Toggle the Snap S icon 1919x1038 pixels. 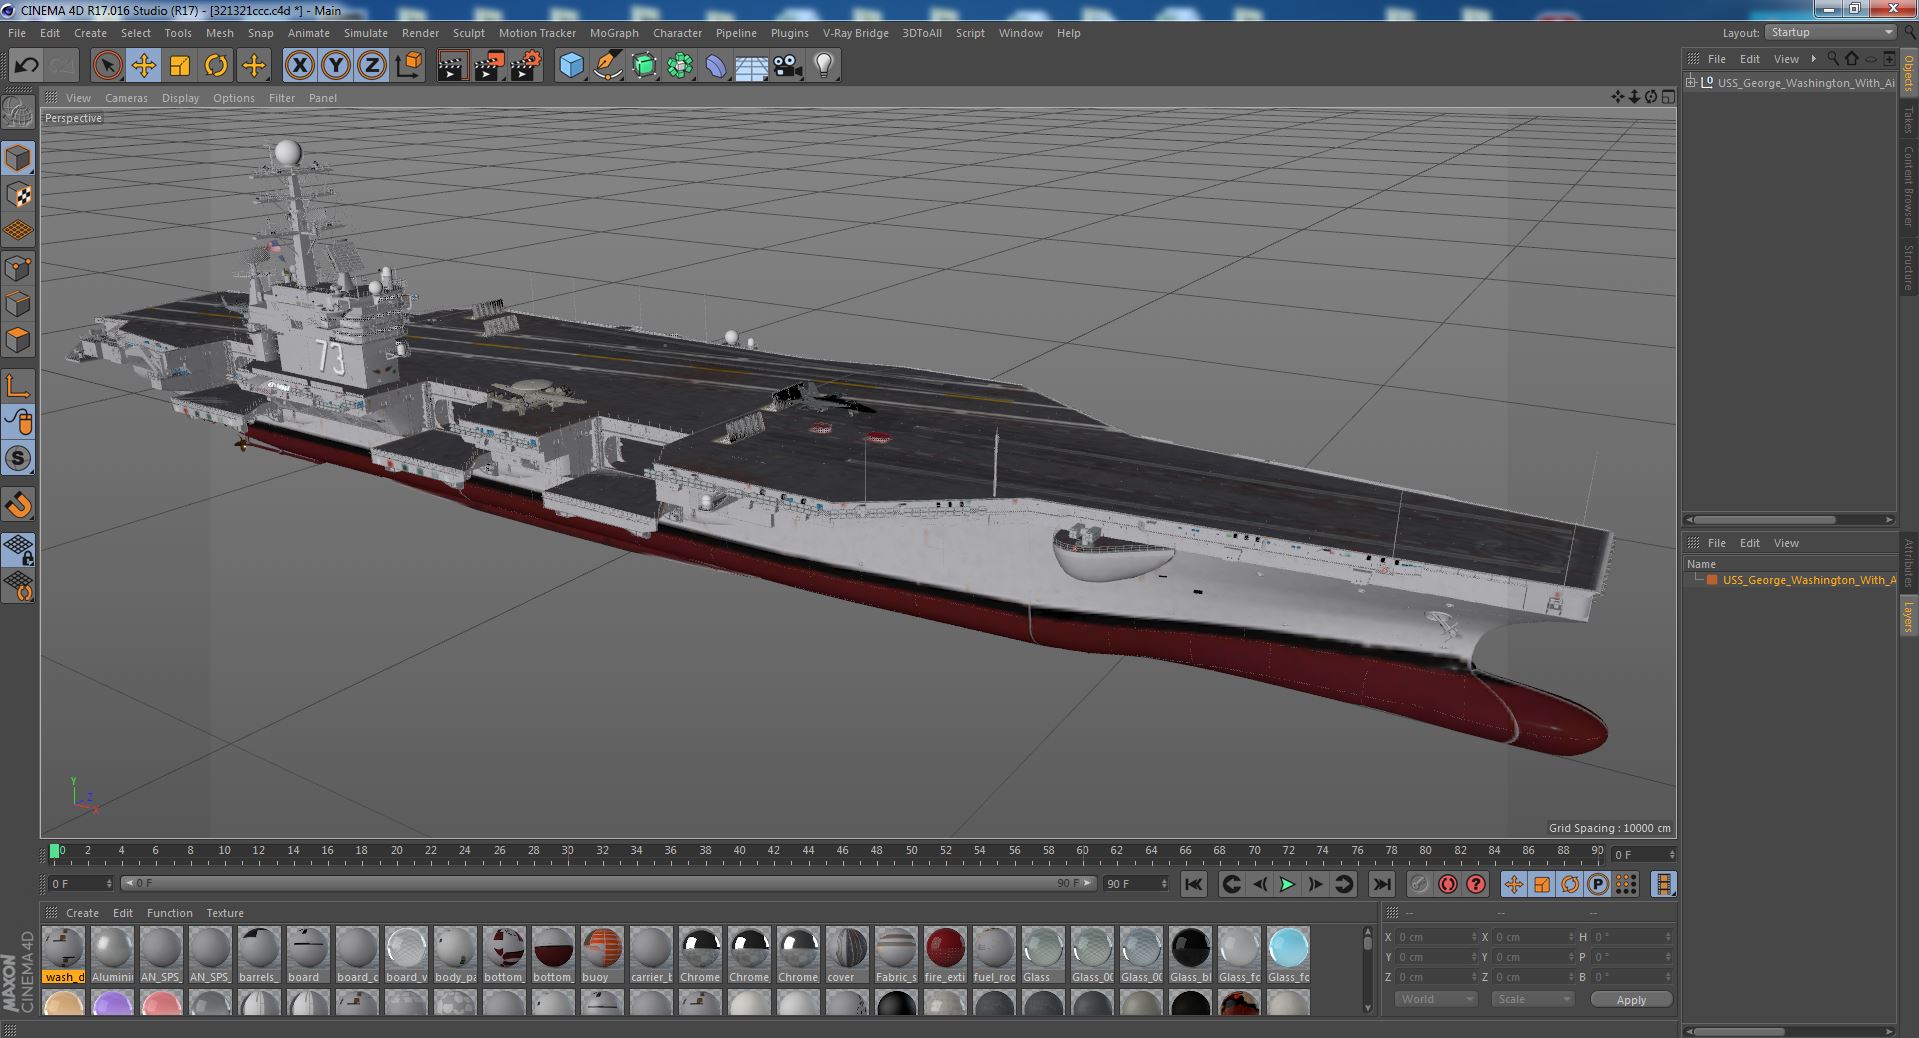(x=18, y=458)
